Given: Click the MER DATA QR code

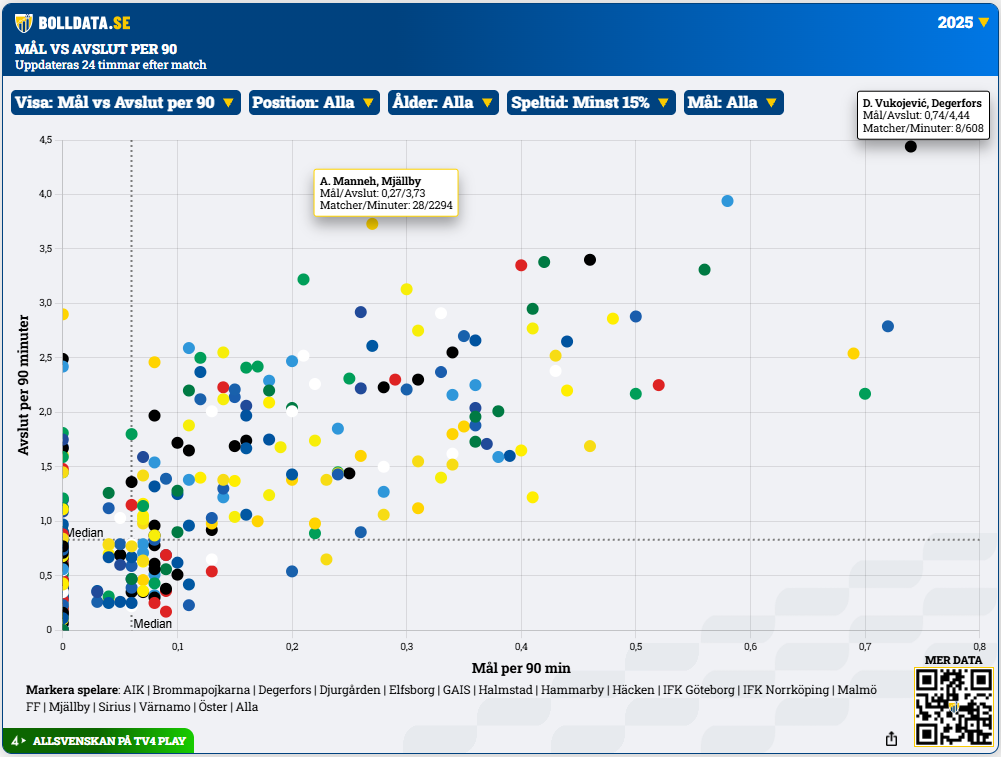Looking at the screenshot, I should pos(952,706).
